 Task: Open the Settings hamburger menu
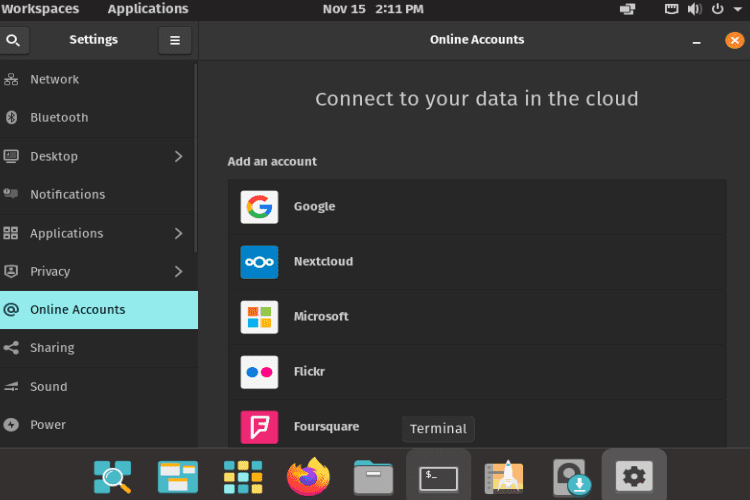click(x=175, y=40)
